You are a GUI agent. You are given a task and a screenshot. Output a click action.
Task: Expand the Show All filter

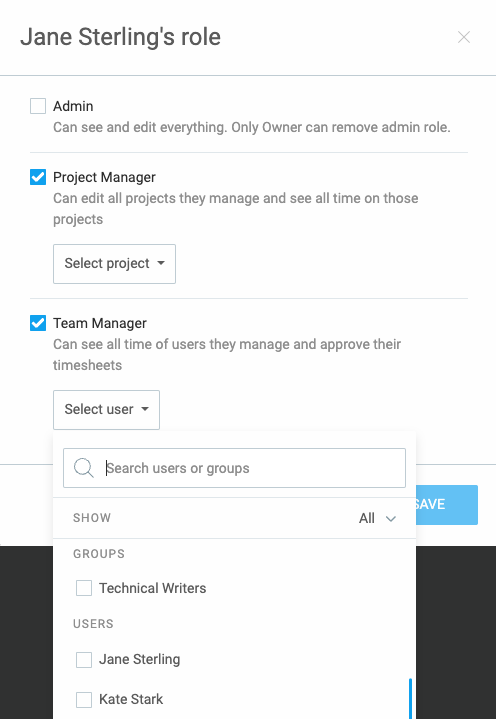377,518
